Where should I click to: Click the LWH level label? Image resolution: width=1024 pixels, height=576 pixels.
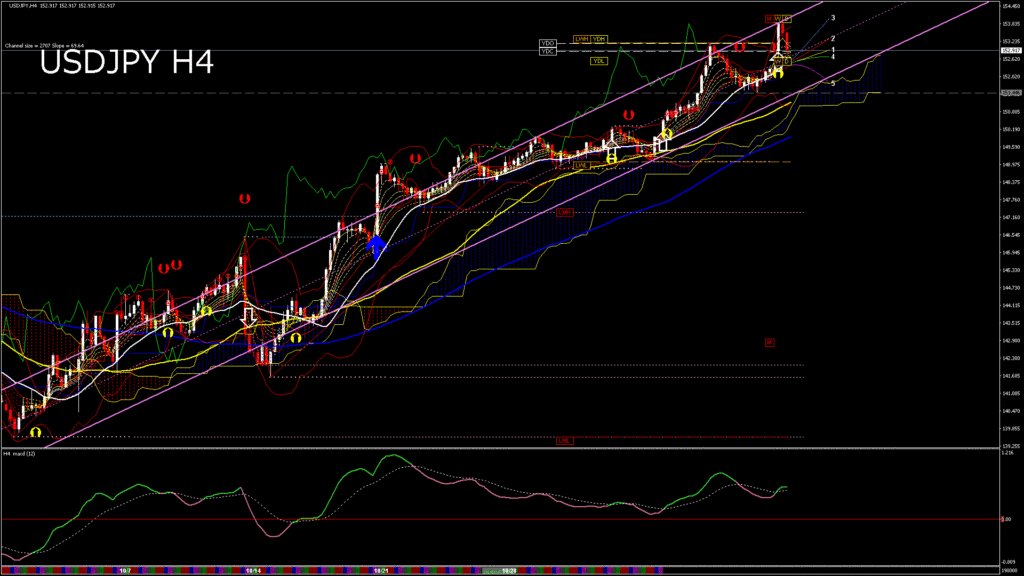pos(581,39)
